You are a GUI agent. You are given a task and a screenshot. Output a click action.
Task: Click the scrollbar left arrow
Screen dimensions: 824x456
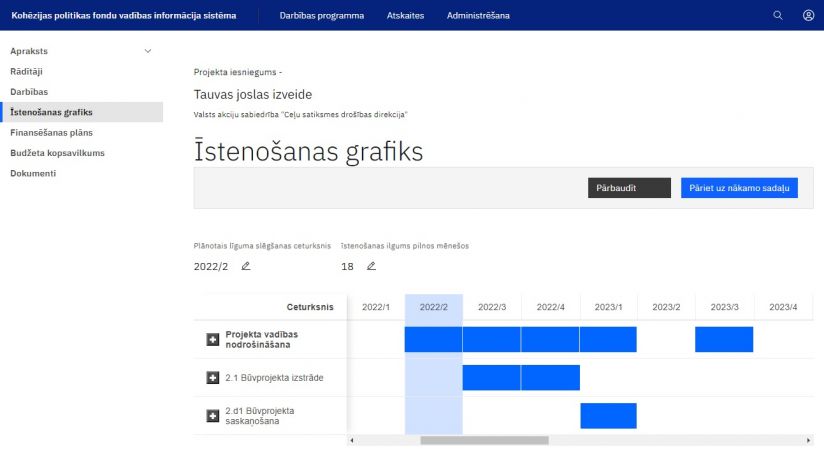(x=351, y=440)
